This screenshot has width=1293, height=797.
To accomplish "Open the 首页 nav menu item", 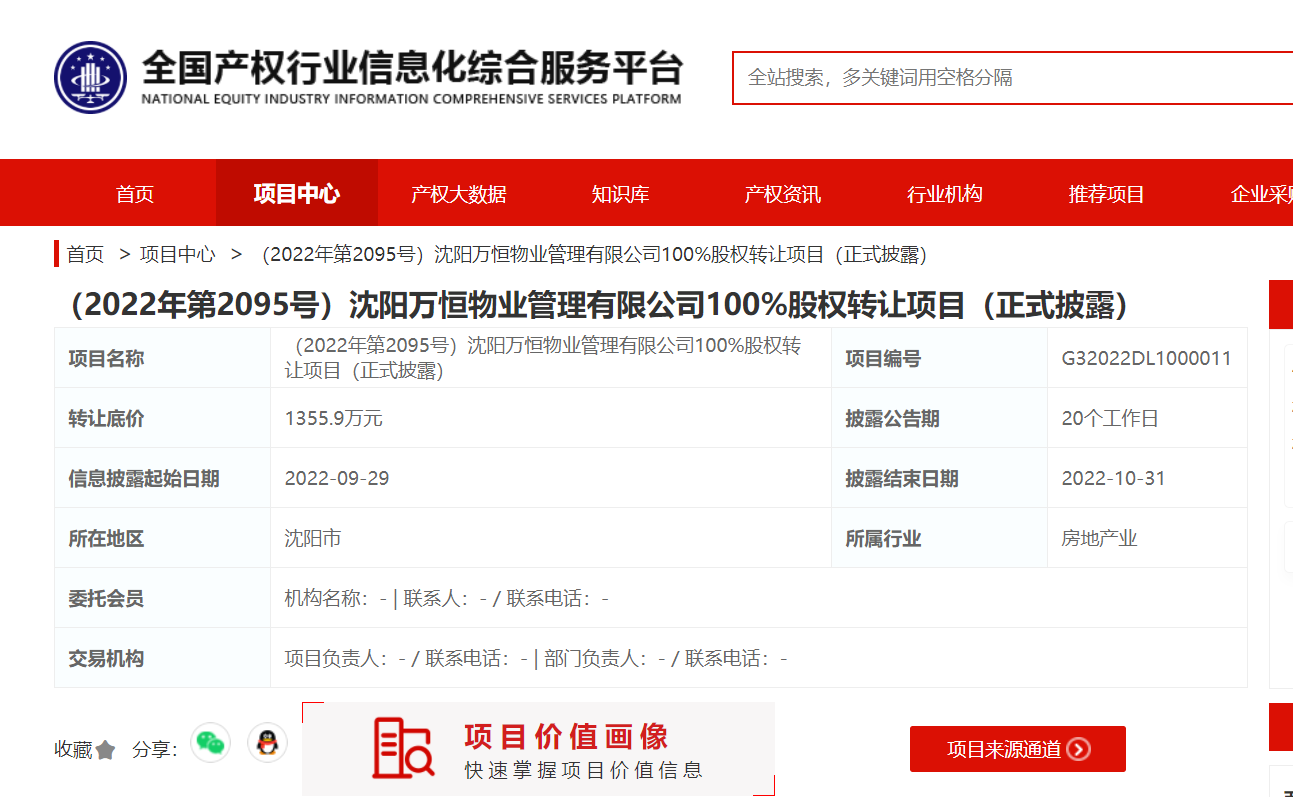I will click(135, 194).
